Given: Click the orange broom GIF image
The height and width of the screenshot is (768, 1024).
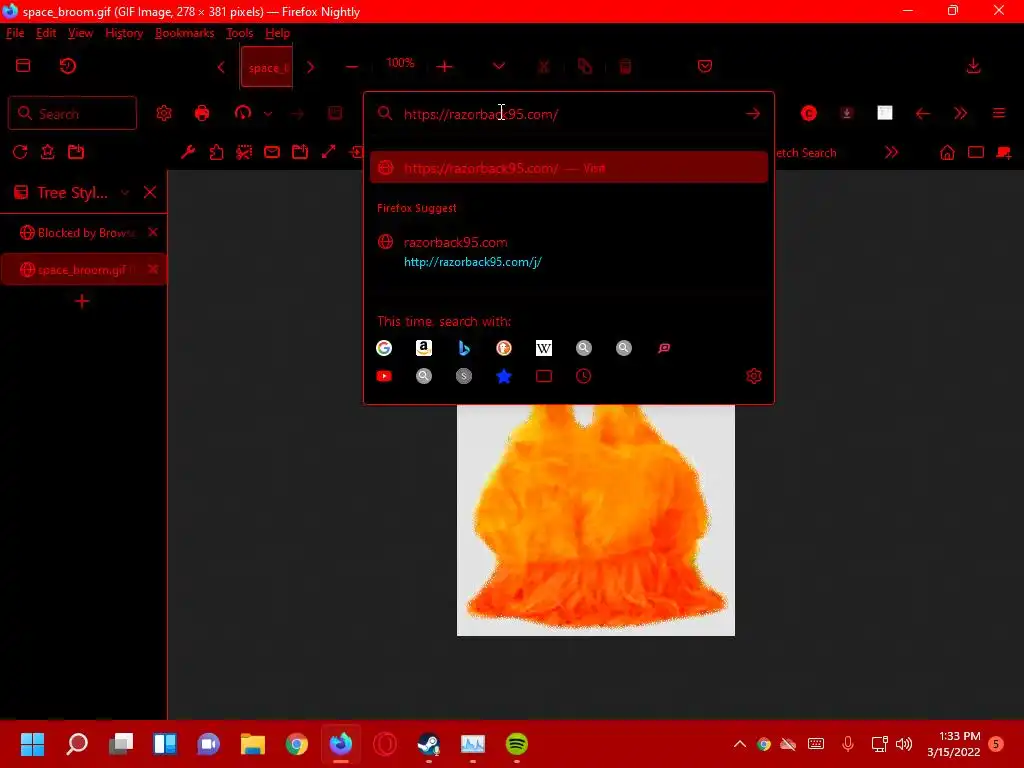Looking at the screenshot, I should pos(596,520).
